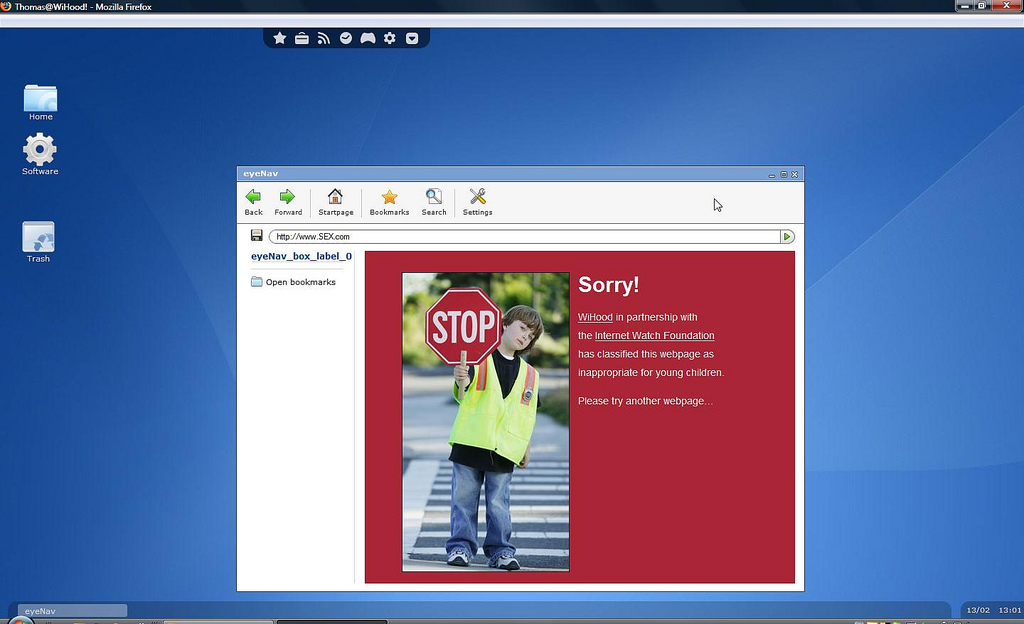Click the Search tool in eyeNav
Screen dimensions: 1024x624
coord(434,202)
